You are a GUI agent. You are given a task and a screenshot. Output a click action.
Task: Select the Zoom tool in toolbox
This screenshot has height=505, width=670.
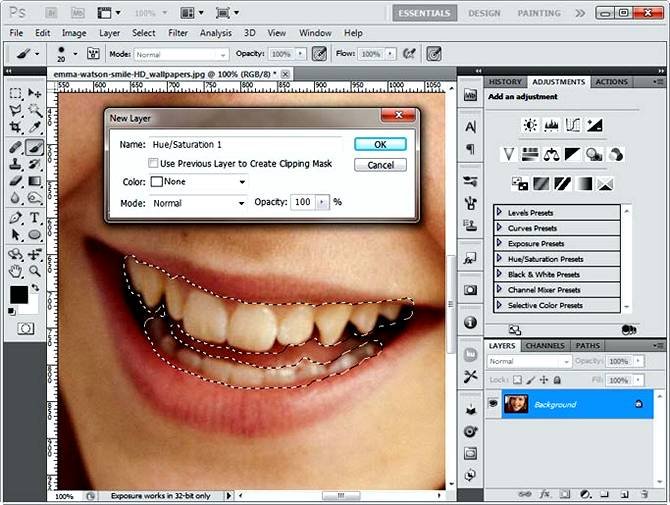34,270
